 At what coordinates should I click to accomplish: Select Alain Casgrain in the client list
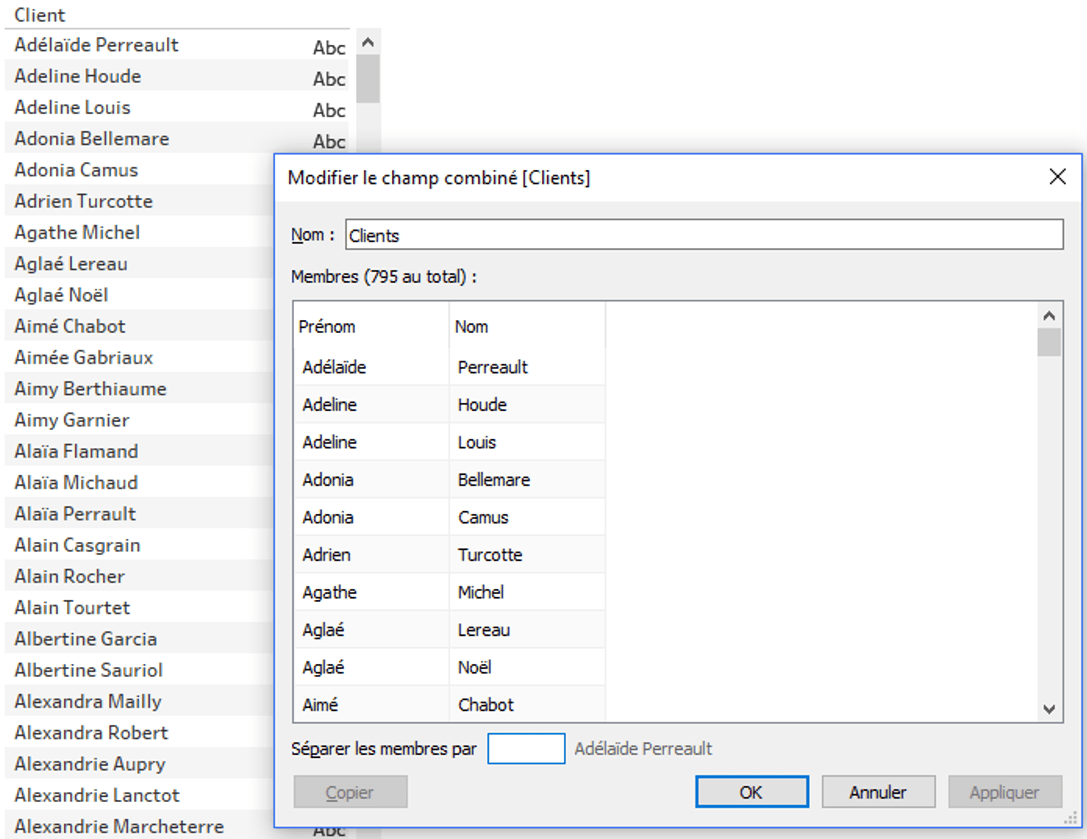pos(77,545)
